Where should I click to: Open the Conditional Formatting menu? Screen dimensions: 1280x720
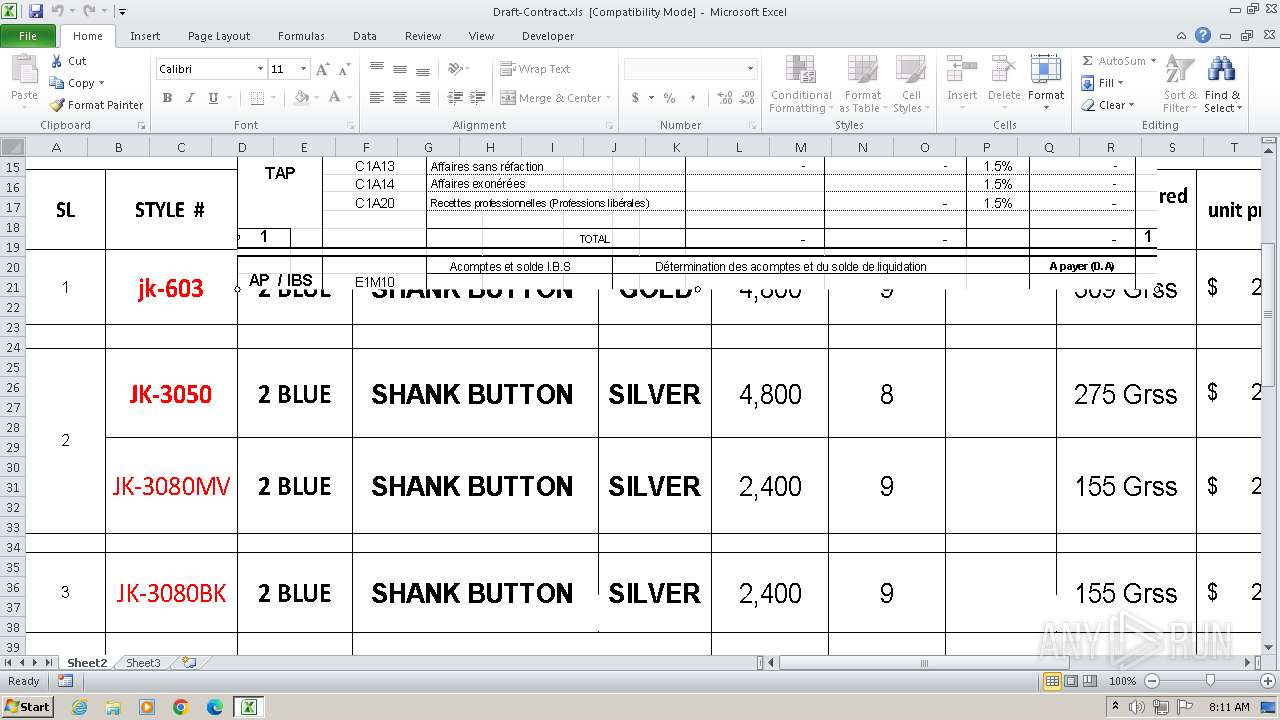pyautogui.click(x=802, y=85)
